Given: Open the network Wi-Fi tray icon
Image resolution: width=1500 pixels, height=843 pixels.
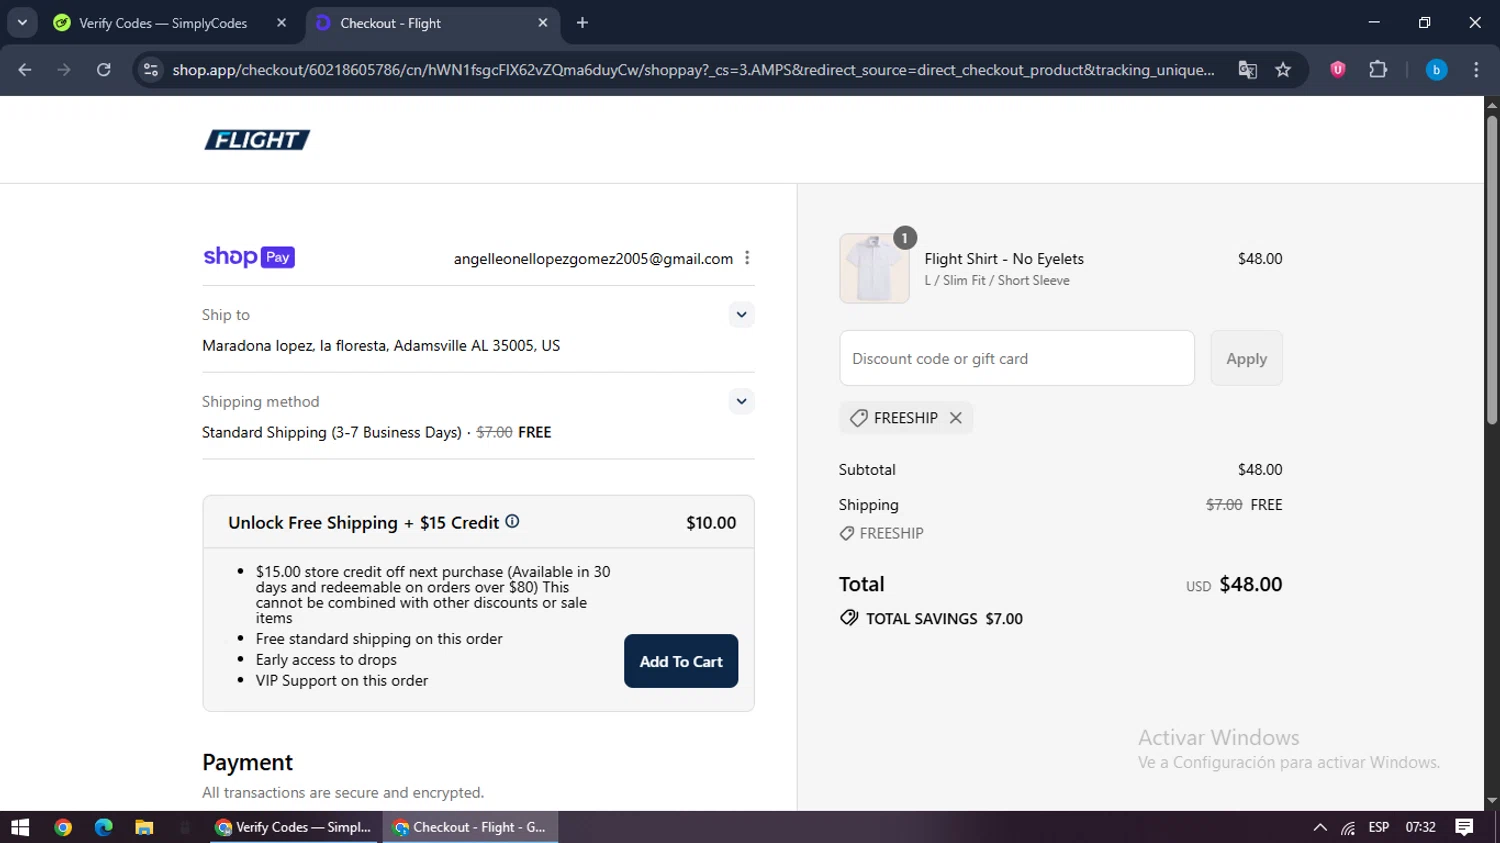Looking at the screenshot, I should 1348,827.
